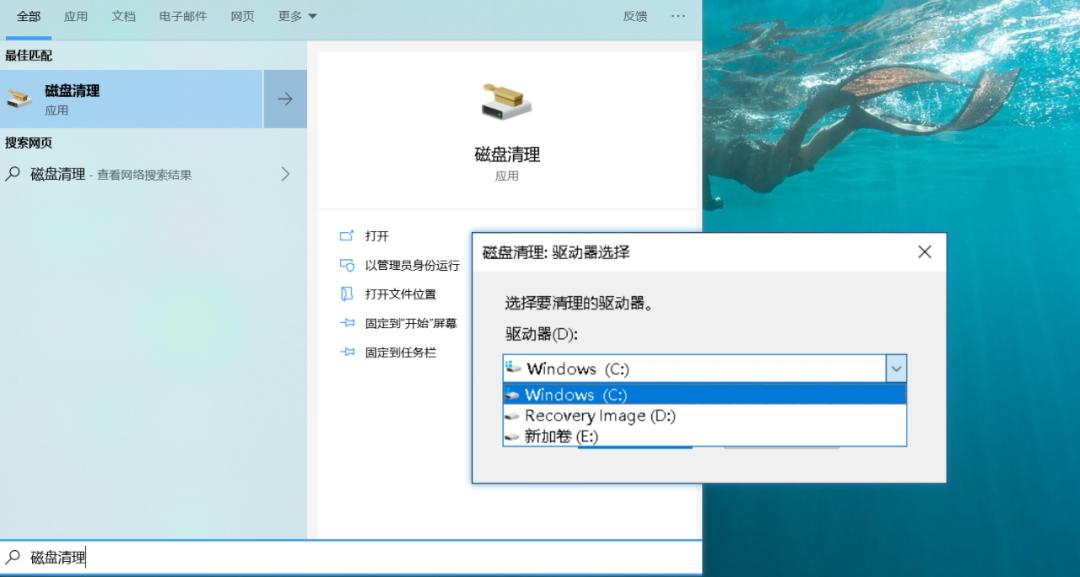Click the 打开文件位置 folder icon
Screen dimensions: 1080x577
coord(344,295)
